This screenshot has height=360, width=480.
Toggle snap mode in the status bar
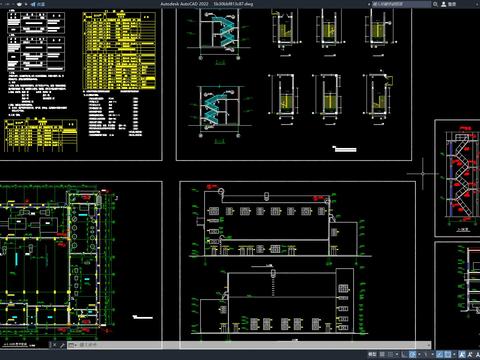point(391,354)
